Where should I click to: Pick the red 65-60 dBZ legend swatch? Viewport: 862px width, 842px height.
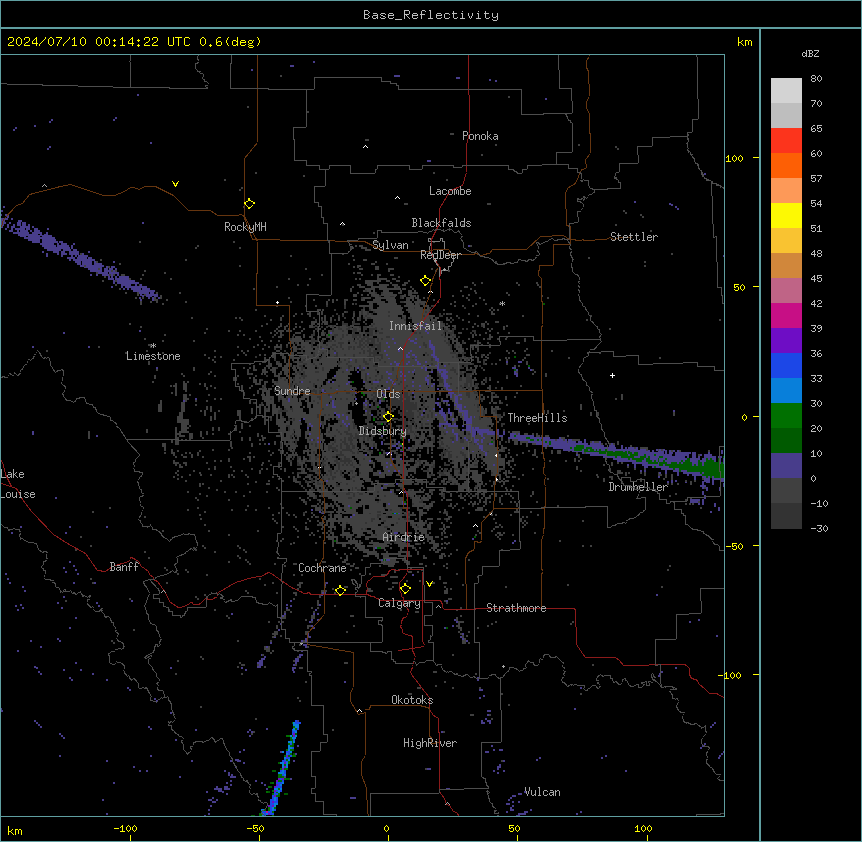tap(786, 141)
